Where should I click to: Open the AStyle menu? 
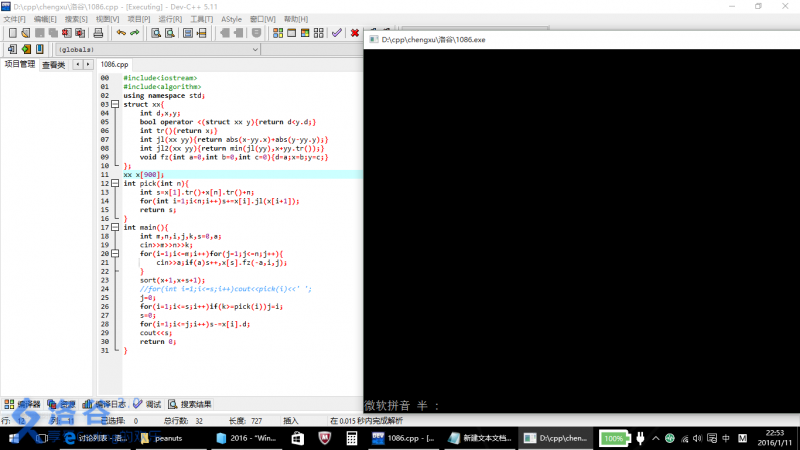(231, 19)
